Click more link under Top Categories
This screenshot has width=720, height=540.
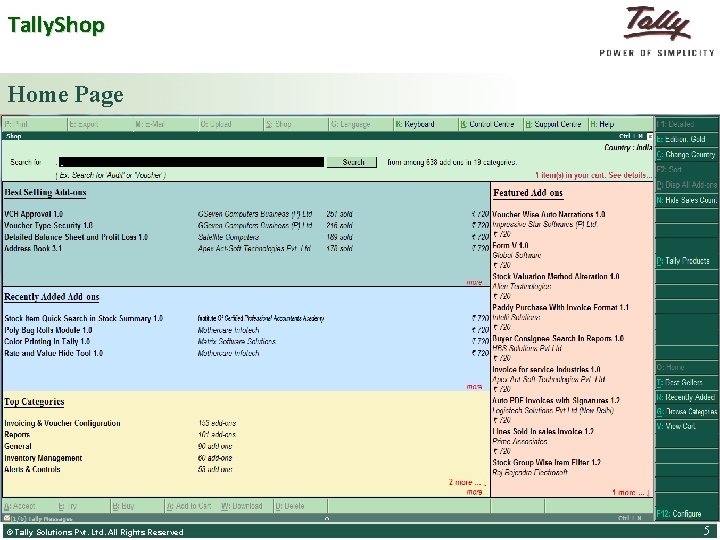point(474,492)
